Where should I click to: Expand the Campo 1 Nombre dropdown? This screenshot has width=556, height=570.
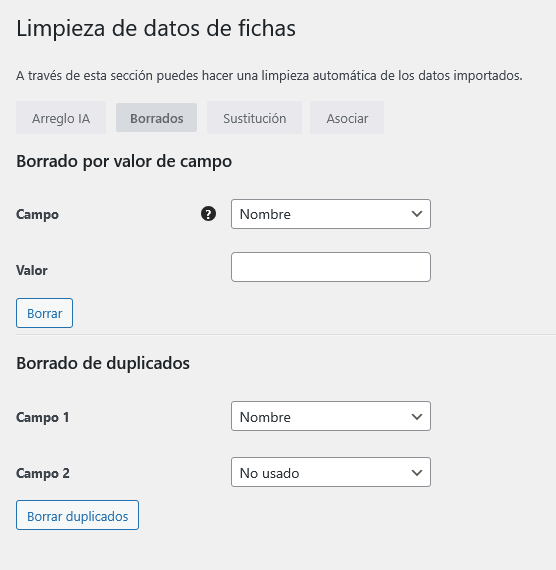pos(331,416)
